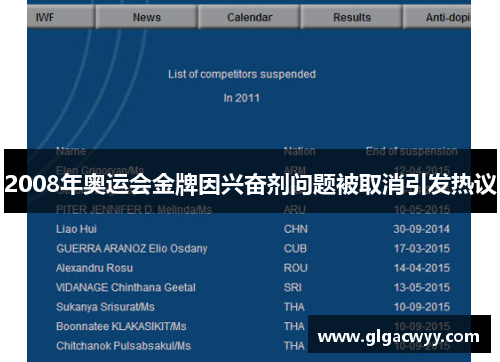This screenshot has width=500, height=362.
Task: Click the date 17-03-2015
Action: [x=422, y=249]
